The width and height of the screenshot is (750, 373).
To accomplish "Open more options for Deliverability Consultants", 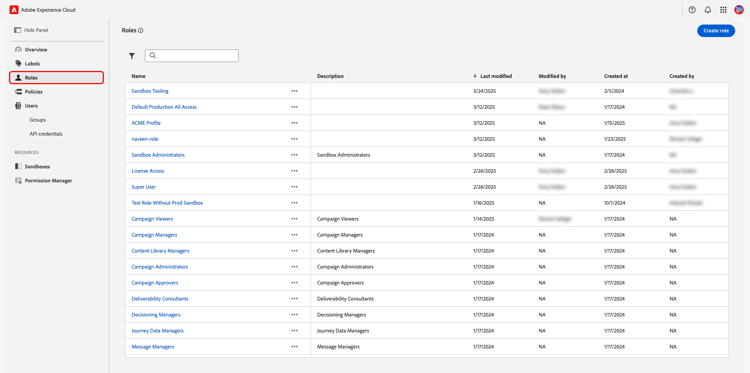I will click(294, 299).
